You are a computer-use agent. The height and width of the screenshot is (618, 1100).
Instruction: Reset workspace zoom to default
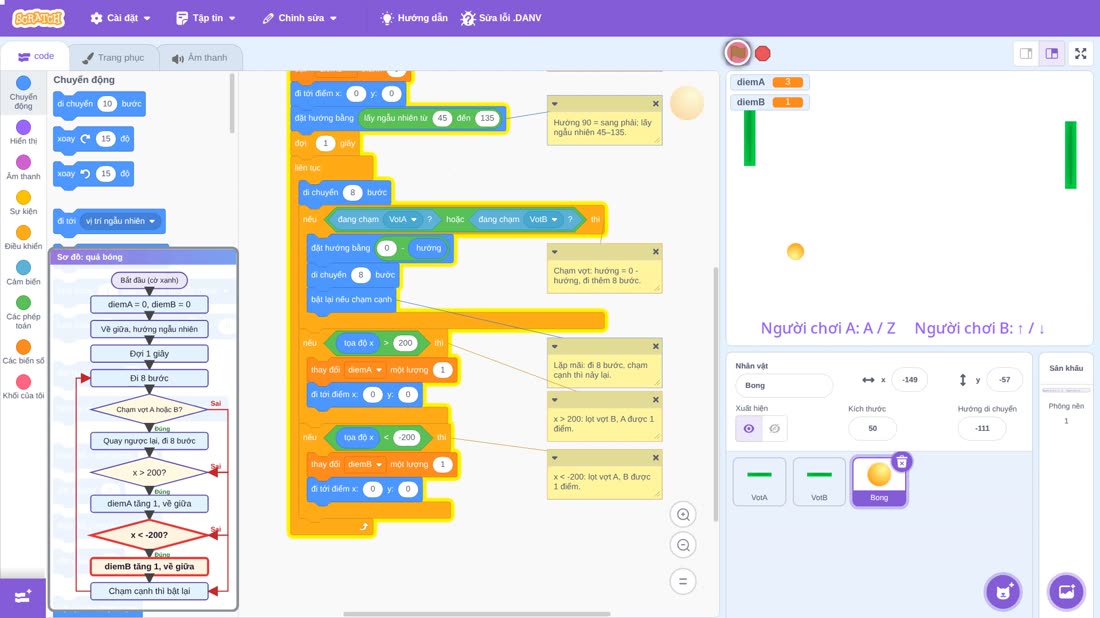(683, 581)
